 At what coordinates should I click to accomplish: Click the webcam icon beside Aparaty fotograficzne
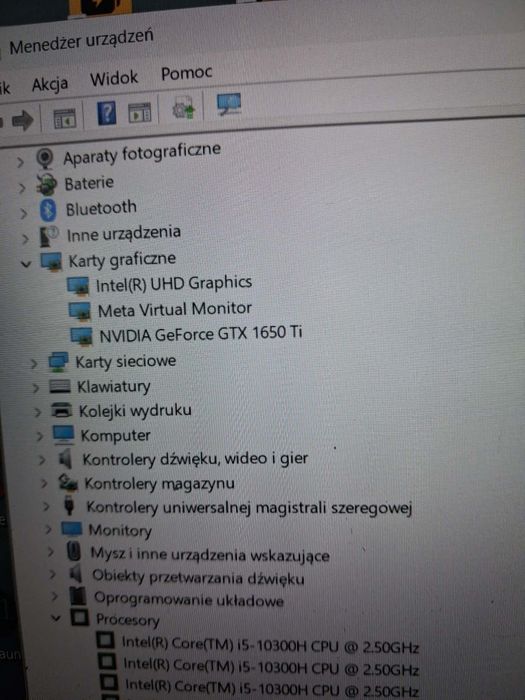[x=45, y=158]
